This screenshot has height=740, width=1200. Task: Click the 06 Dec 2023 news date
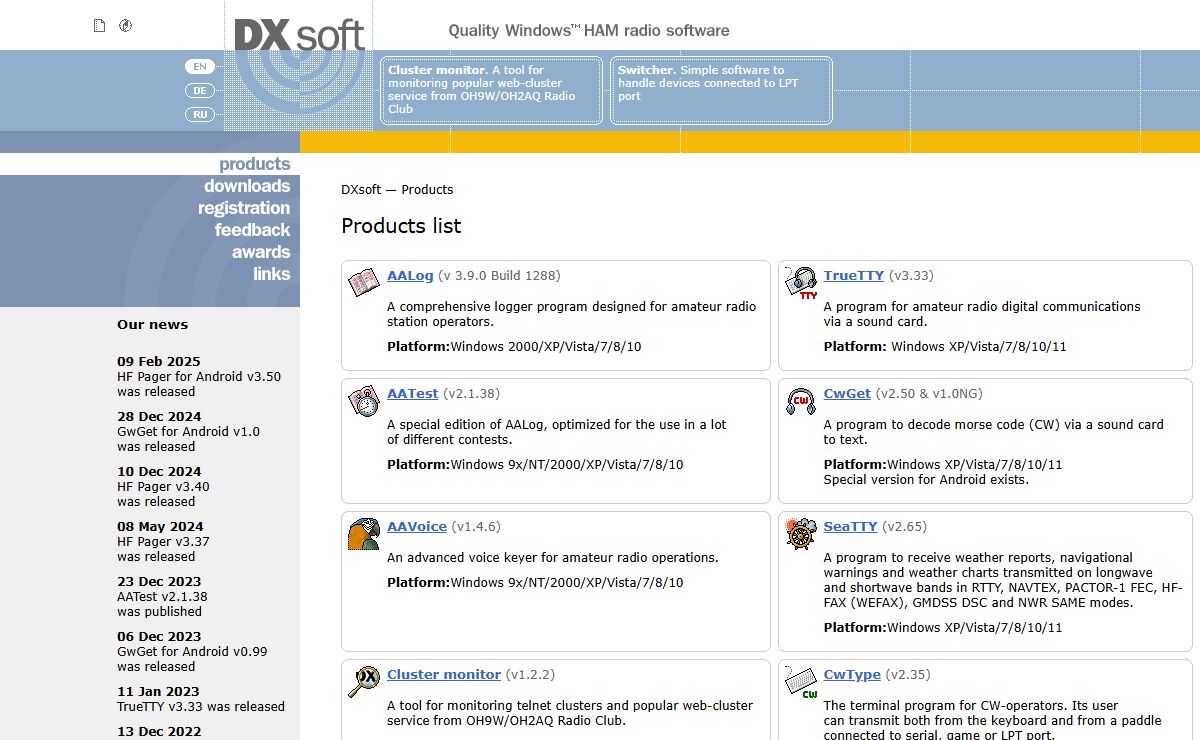pos(159,637)
